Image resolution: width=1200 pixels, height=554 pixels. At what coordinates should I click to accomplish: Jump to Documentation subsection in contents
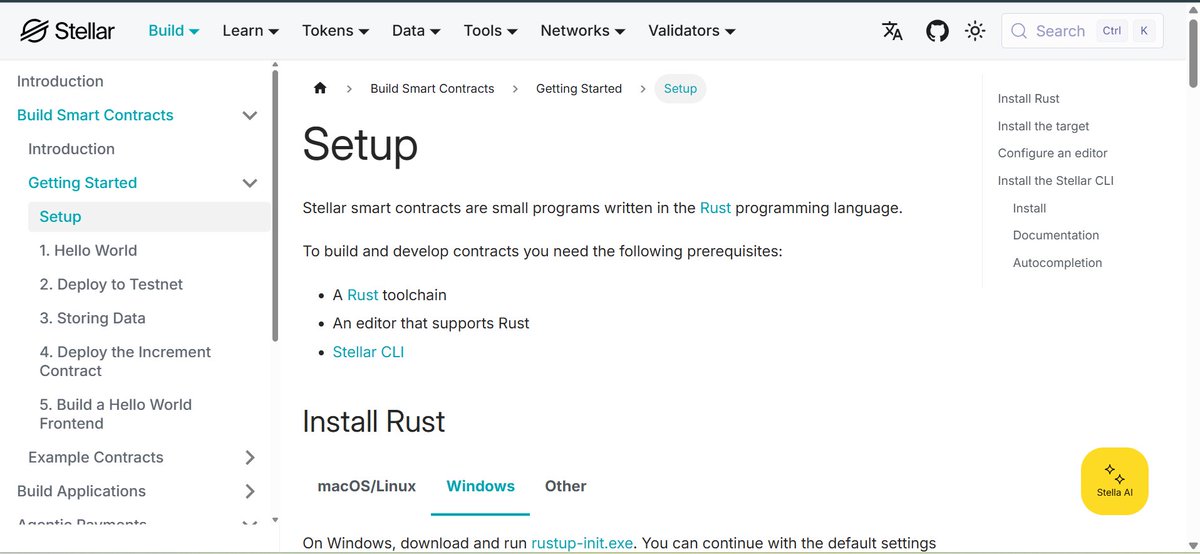pyautogui.click(x=1056, y=235)
